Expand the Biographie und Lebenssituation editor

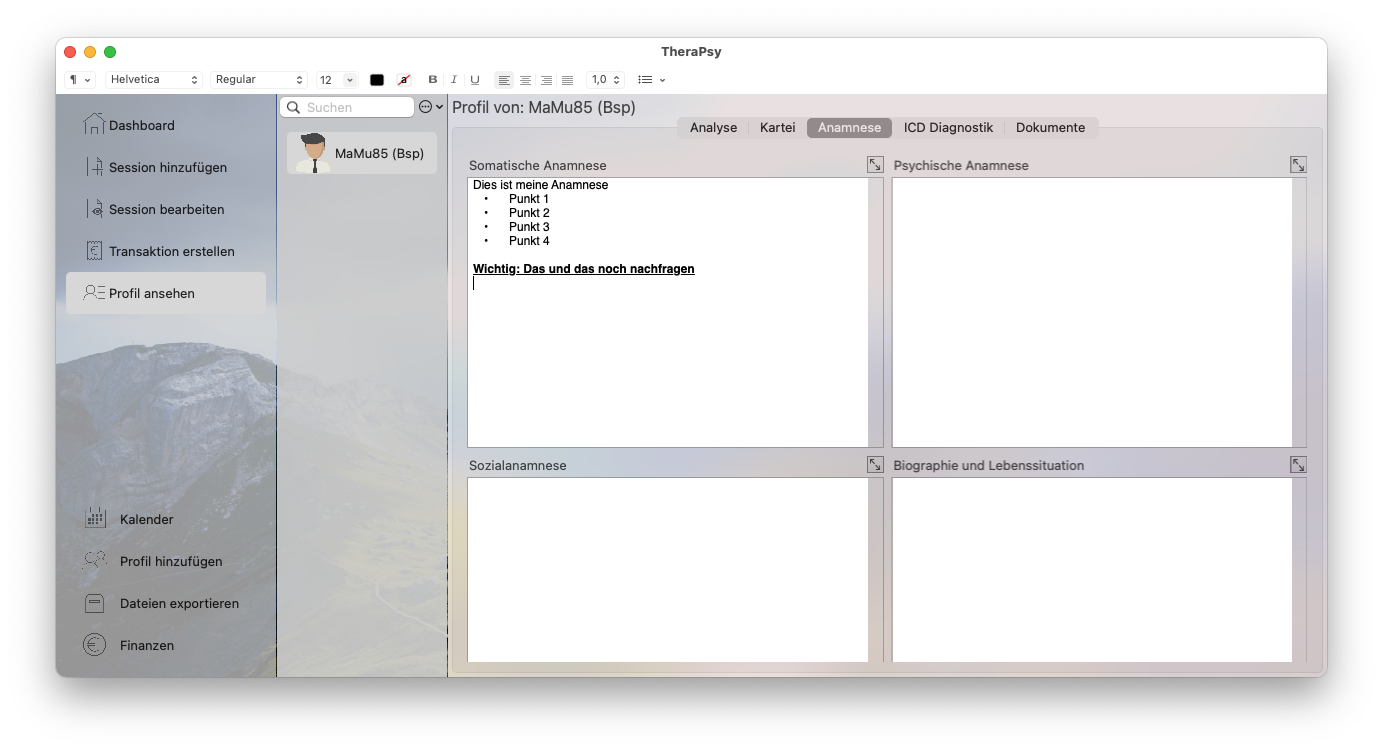click(1298, 465)
